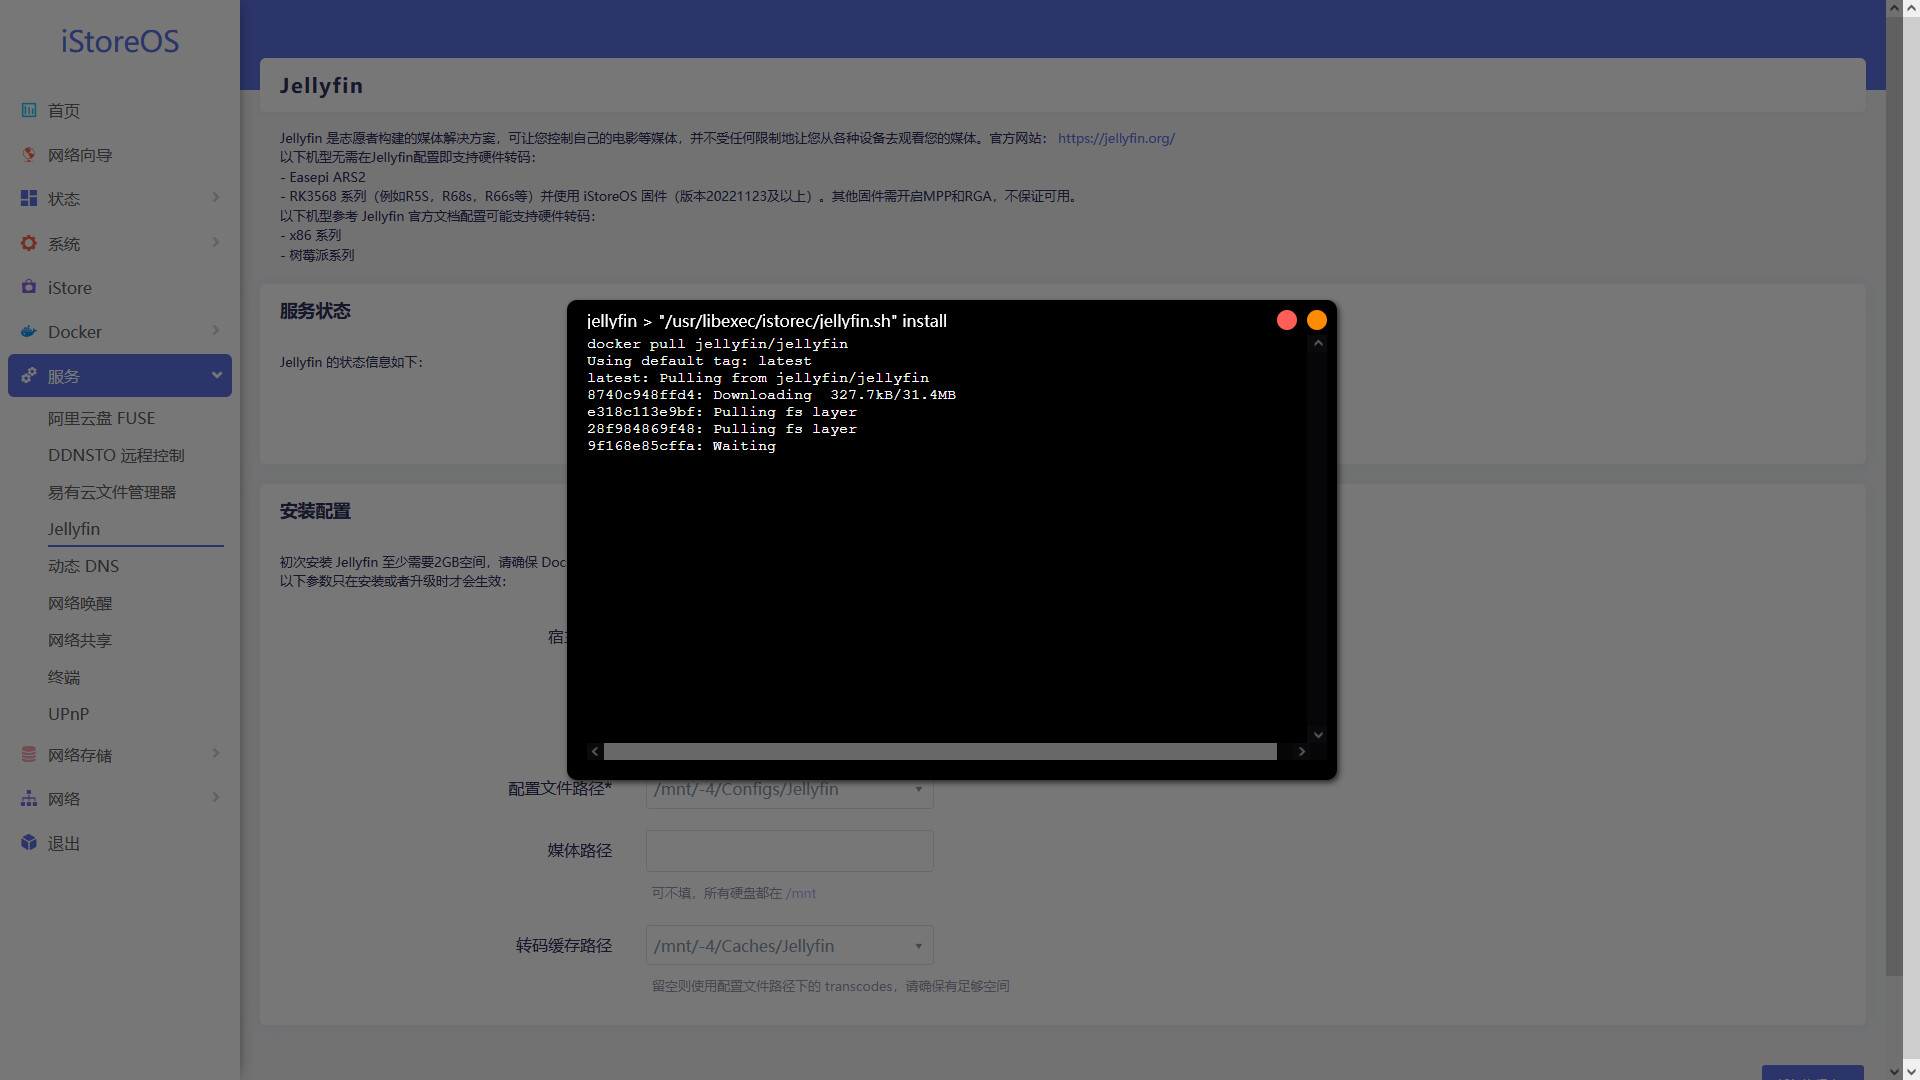
Task: Select Jellyfin in services submenu
Action: coord(74,529)
